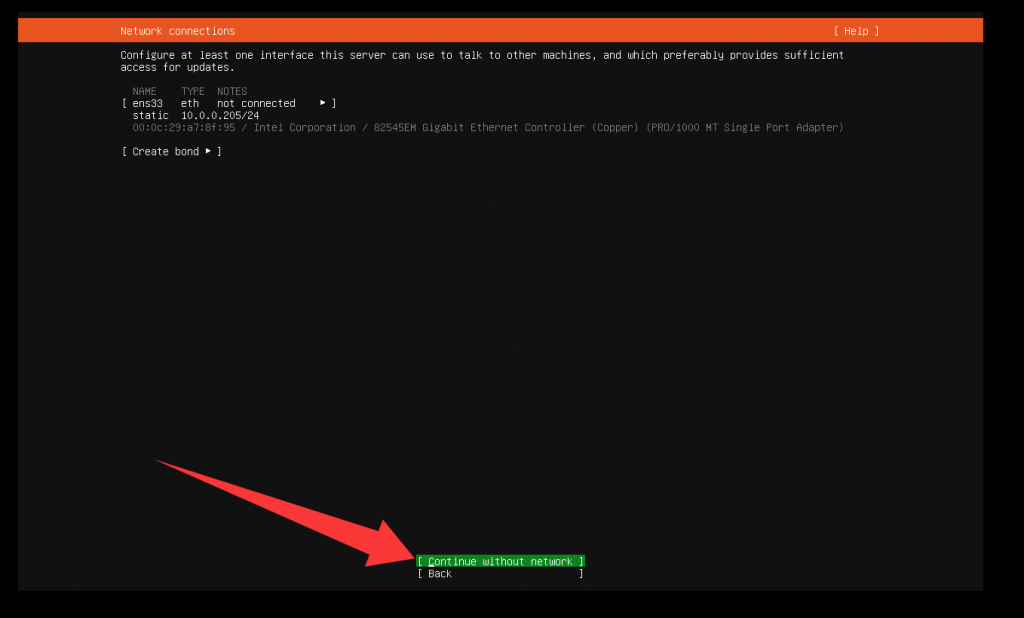Viewport: 1024px width, 618px height.
Task: Click the NOTES column header
Action: [232, 91]
